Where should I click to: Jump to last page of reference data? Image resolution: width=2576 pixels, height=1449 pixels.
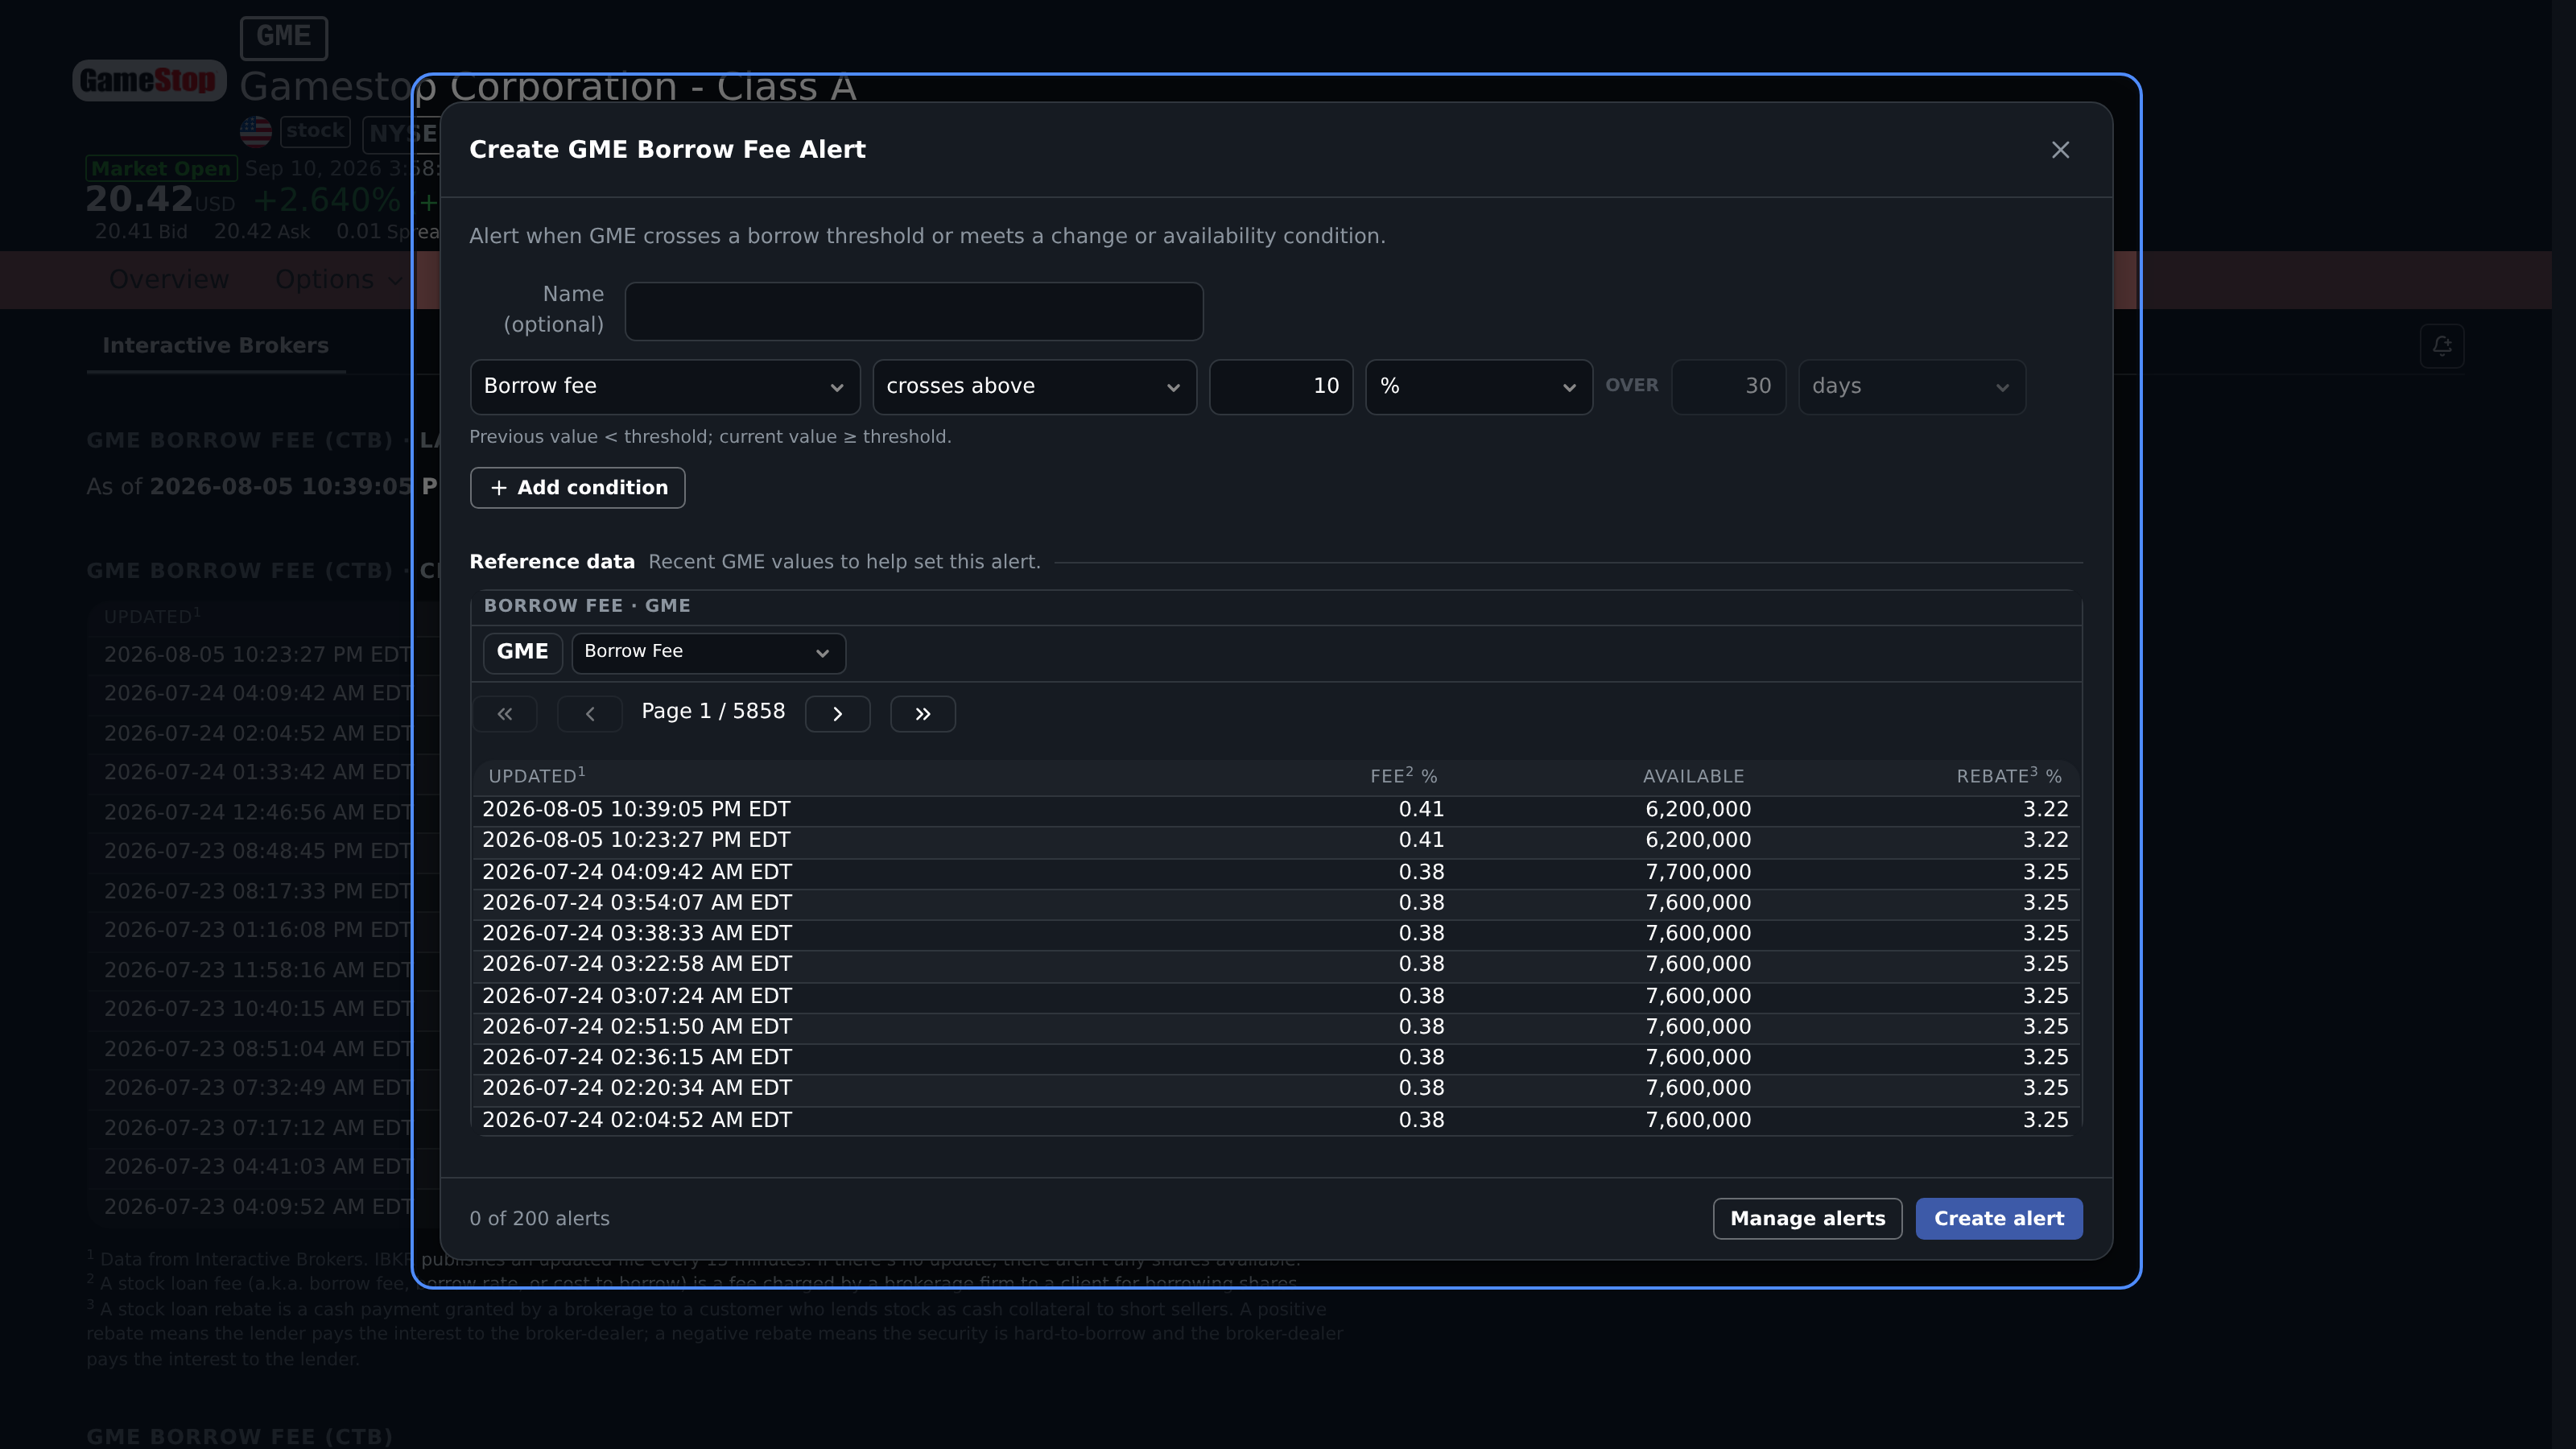923,714
